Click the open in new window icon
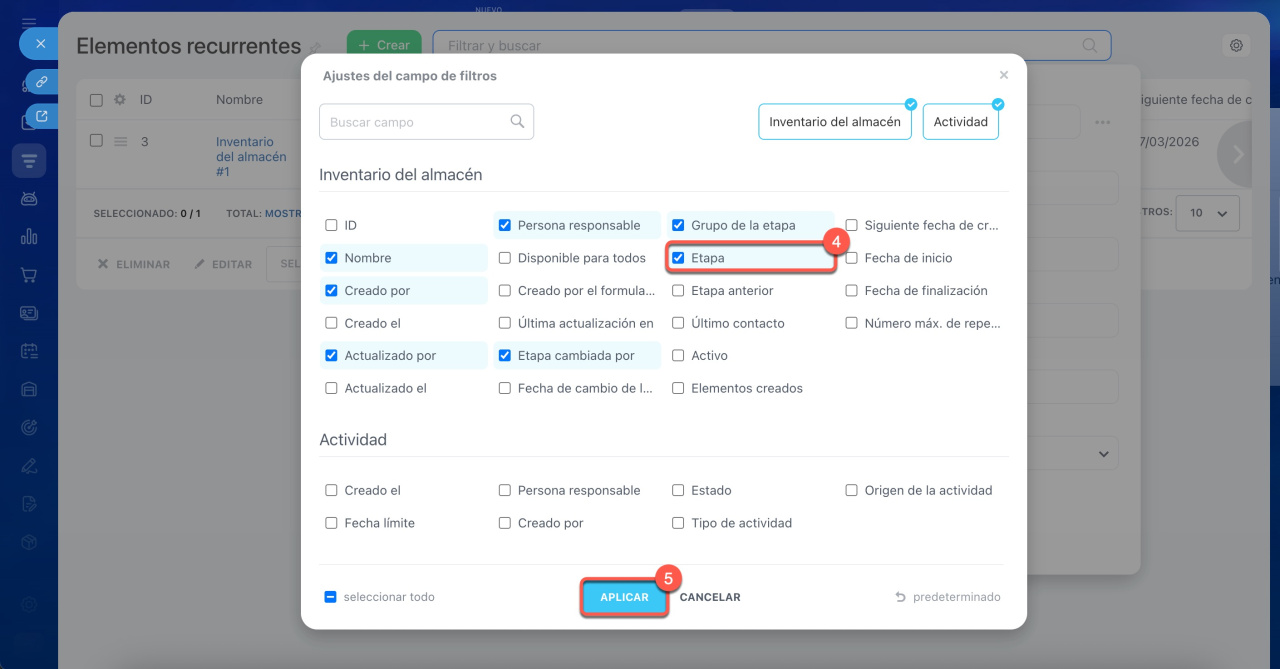Screen dimensions: 1280x669 point(41,117)
